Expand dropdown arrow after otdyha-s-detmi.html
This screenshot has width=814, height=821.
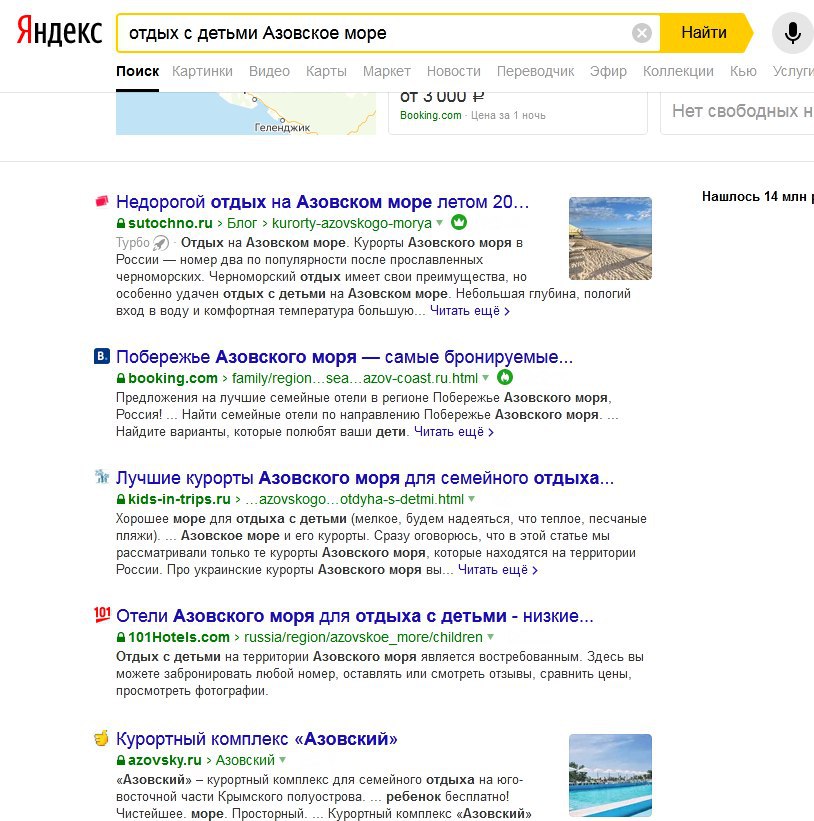pyautogui.click(x=472, y=498)
